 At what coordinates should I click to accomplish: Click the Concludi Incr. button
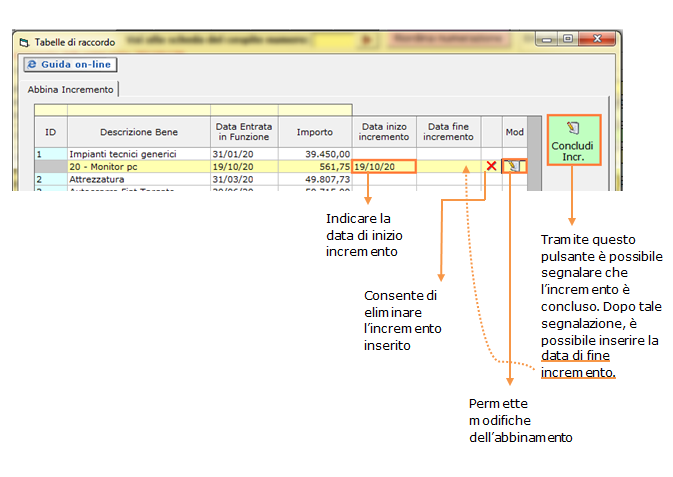pyautogui.click(x=574, y=140)
